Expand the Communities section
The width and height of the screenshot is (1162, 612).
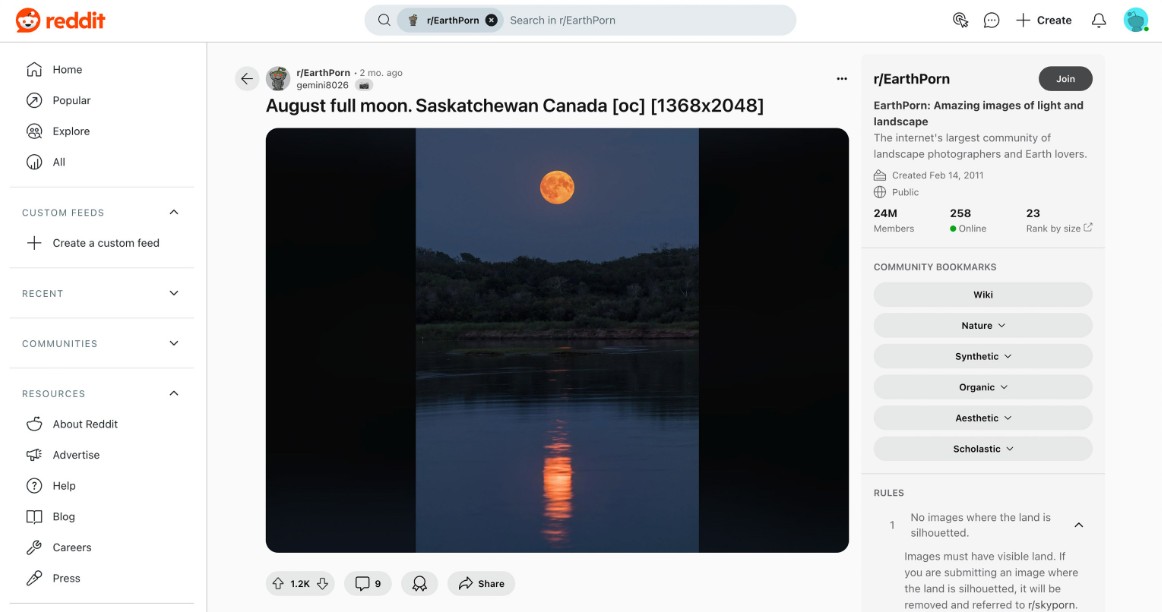pos(174,343)
